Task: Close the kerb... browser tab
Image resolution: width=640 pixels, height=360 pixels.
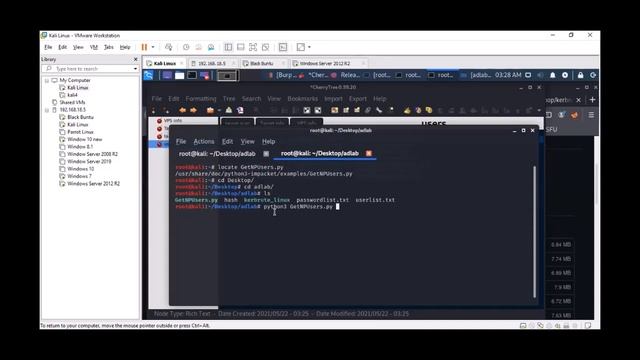Action: pos(578,100)
